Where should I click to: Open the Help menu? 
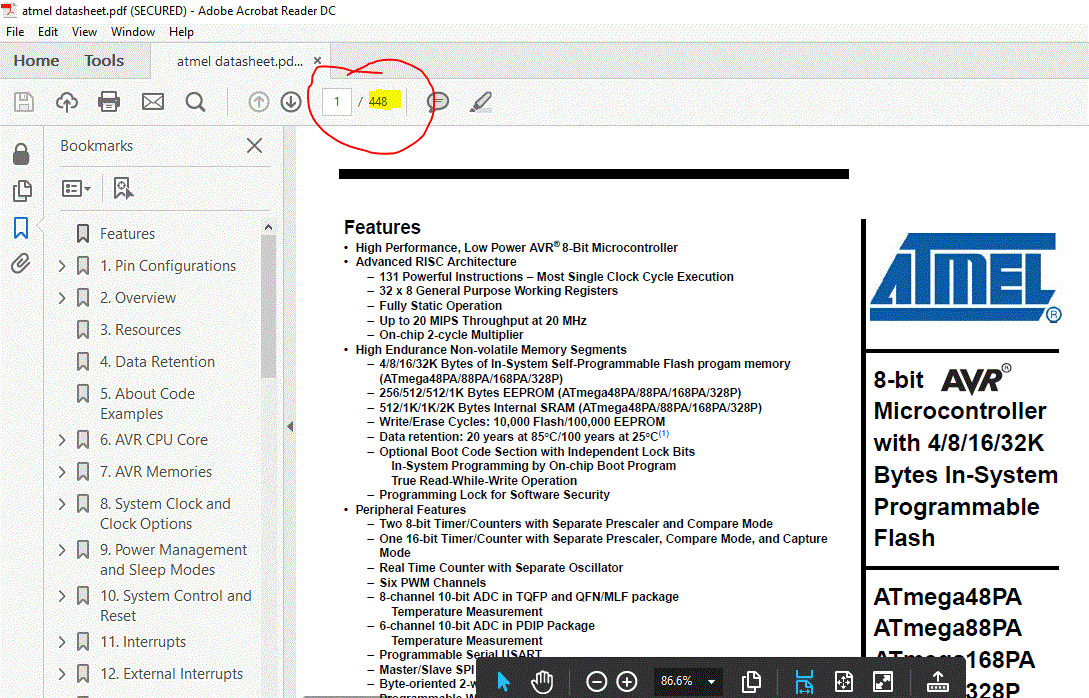click(x=181, y=32)
